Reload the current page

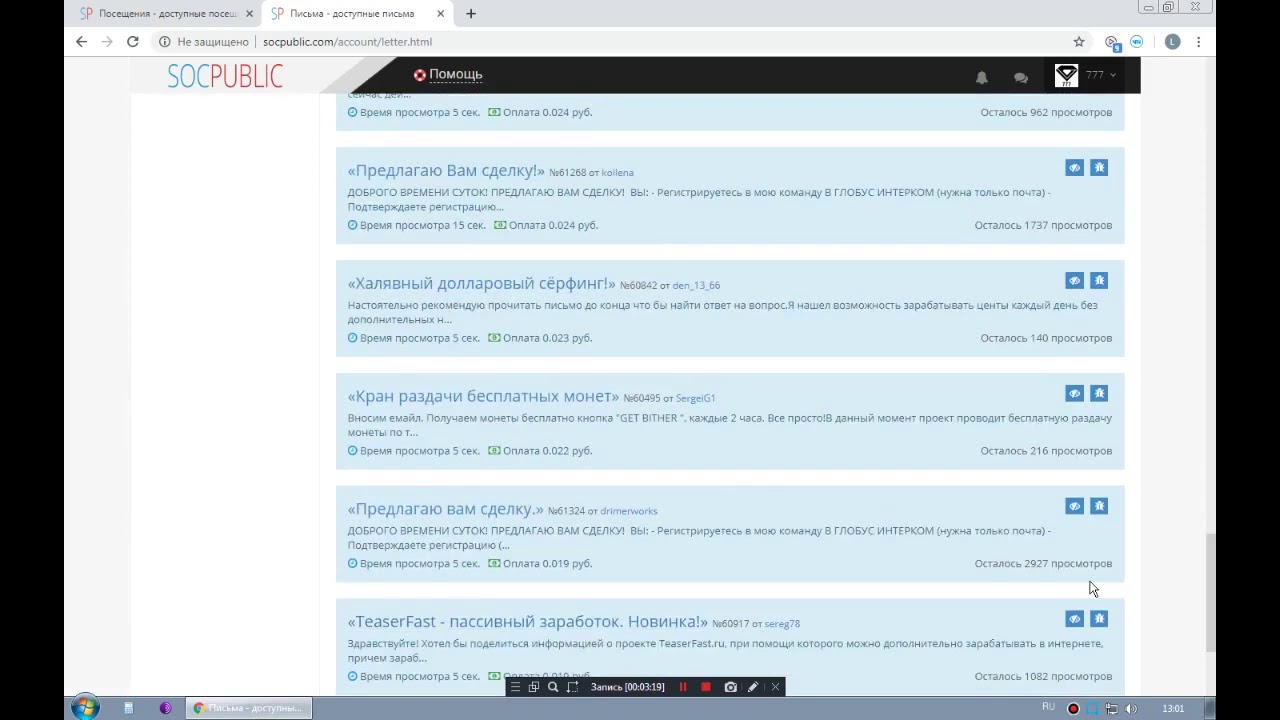132,42
